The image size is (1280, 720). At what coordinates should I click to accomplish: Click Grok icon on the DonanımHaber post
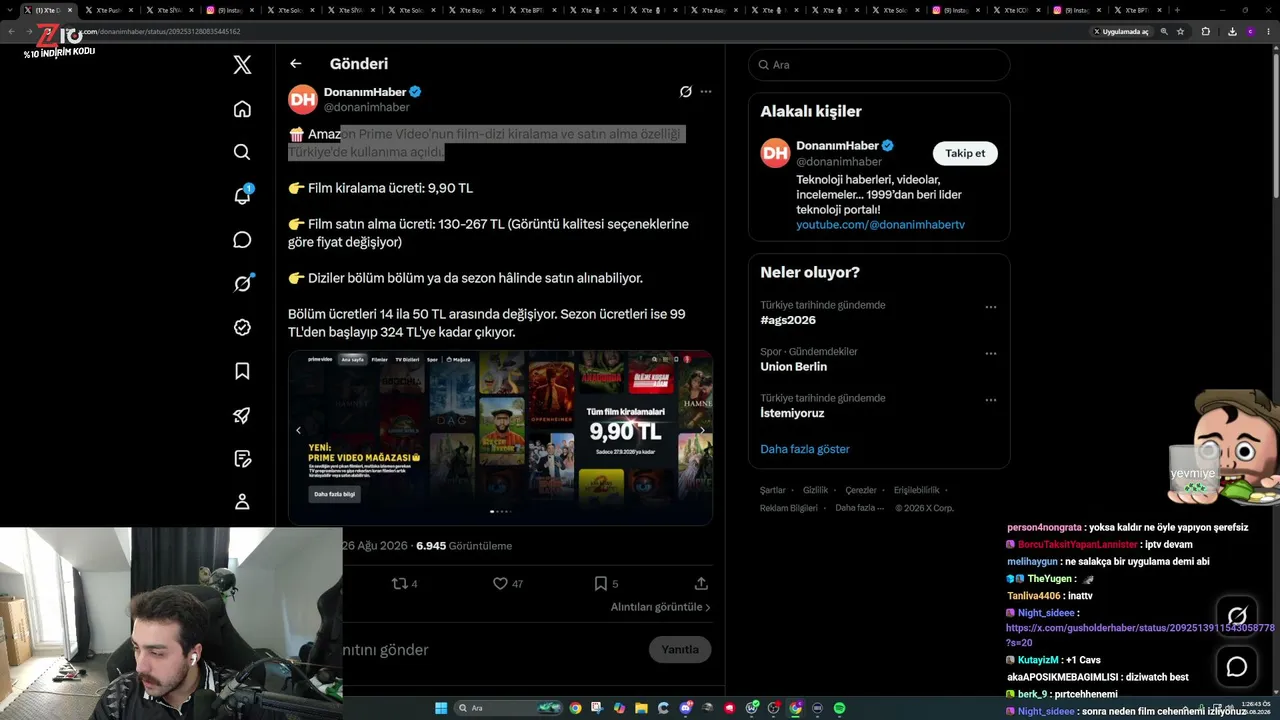coord(685,92)
